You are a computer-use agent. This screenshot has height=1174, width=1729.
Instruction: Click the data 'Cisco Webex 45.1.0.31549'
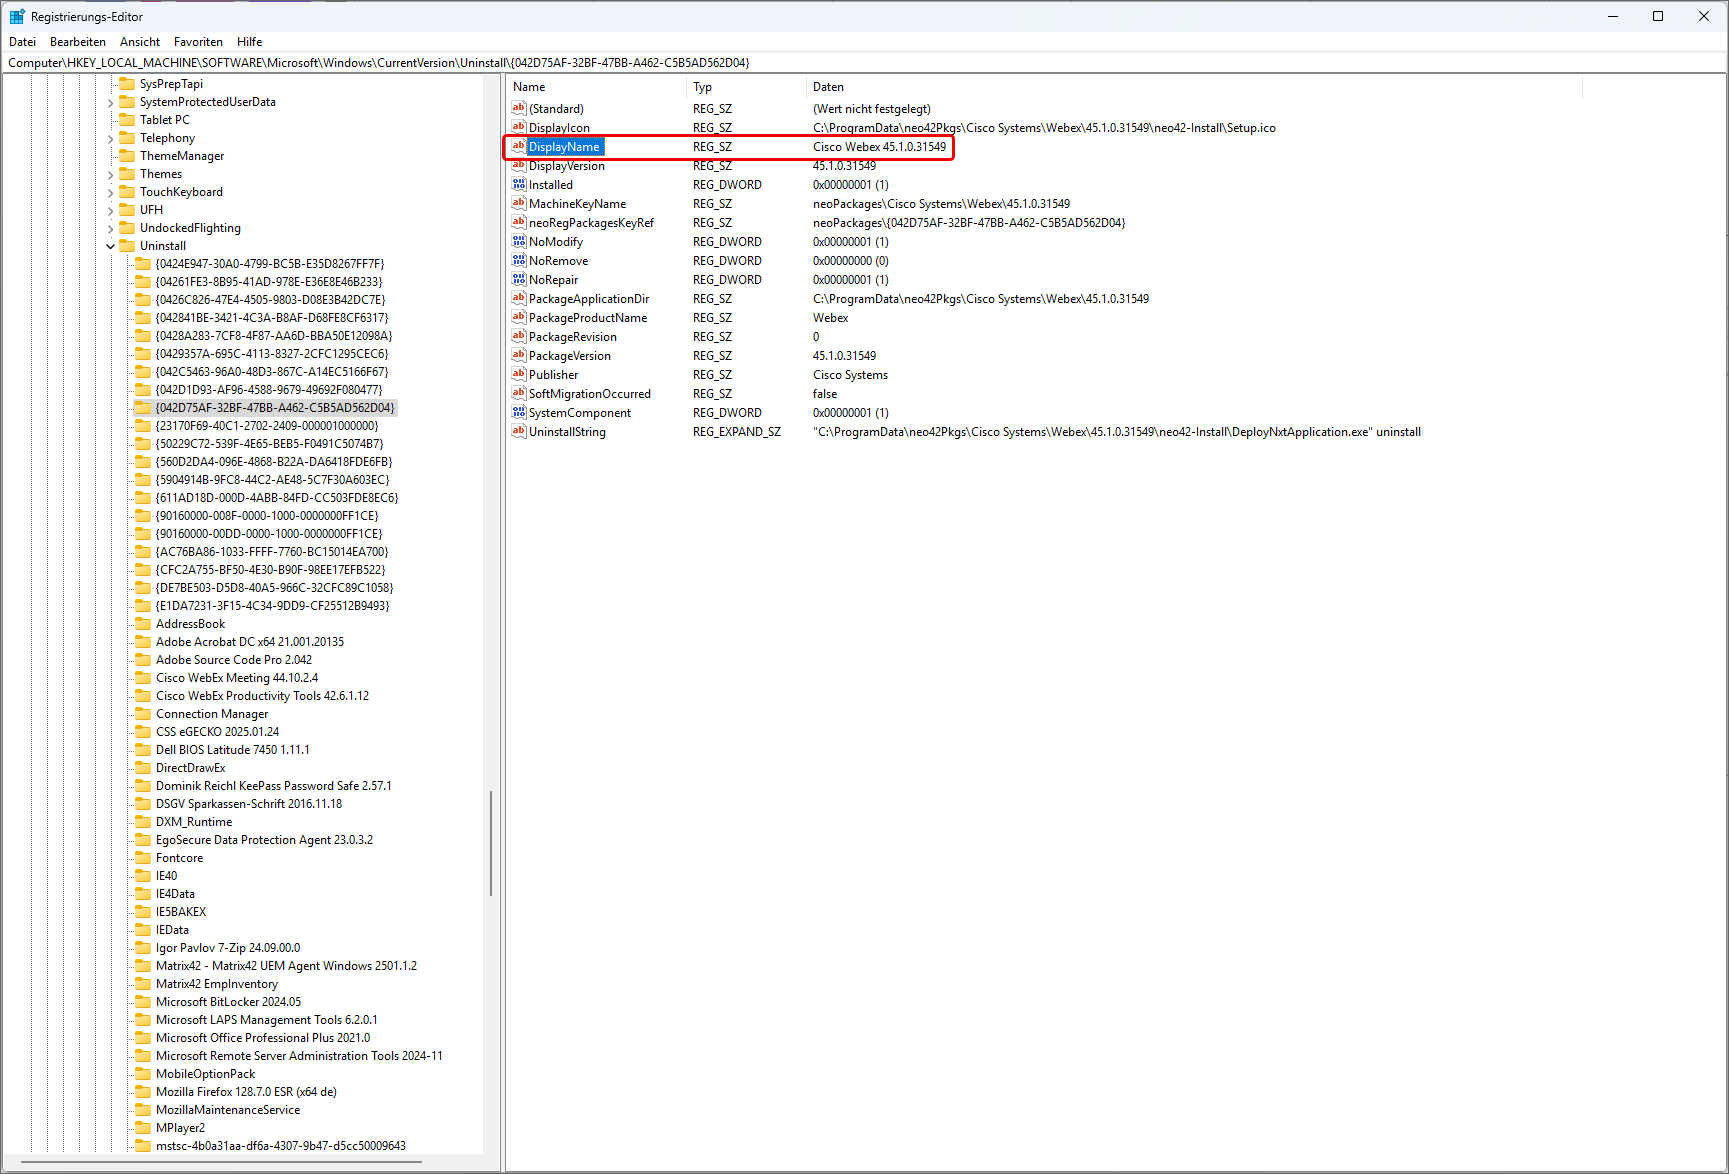pos(879,147)
